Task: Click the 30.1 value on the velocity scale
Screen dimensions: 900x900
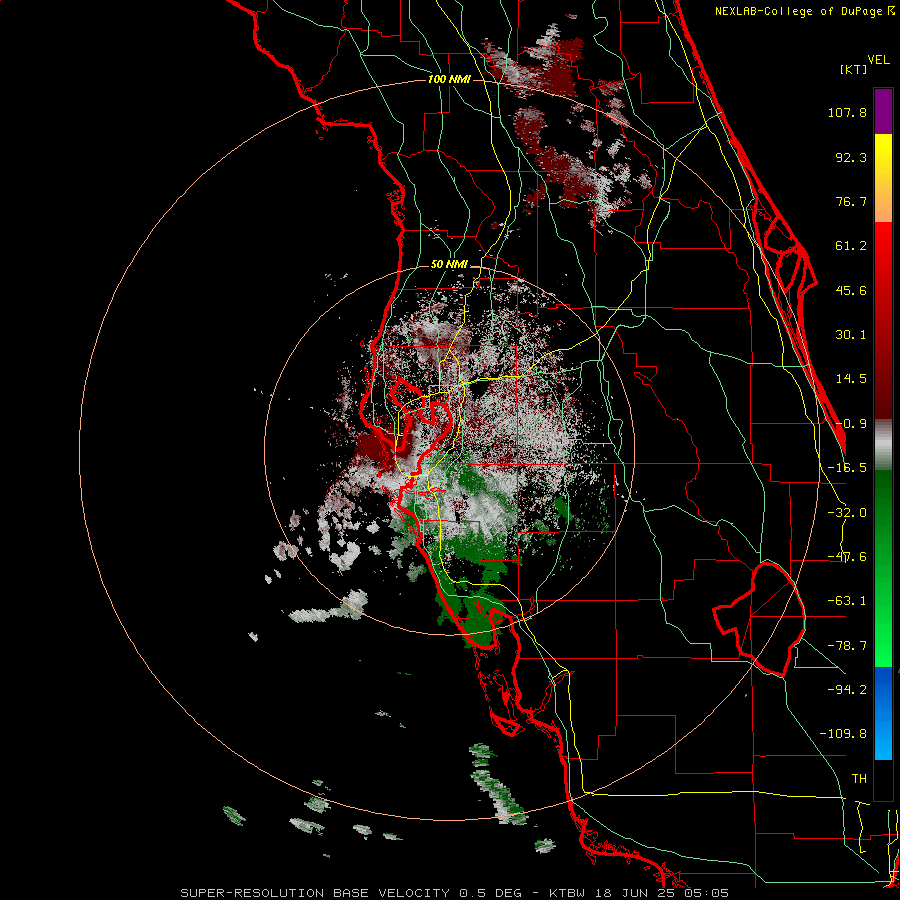Action: tap(851, 335)
